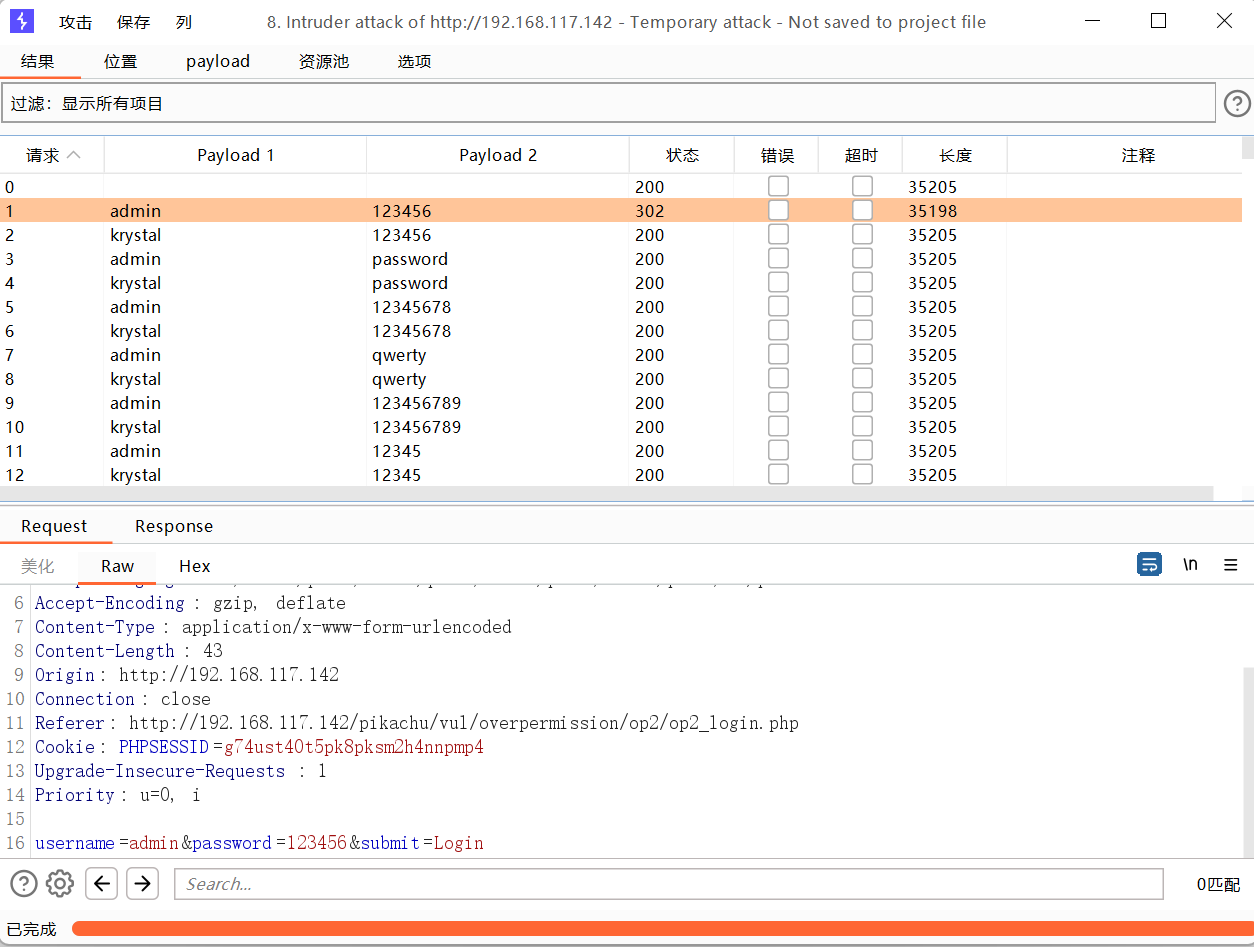
Task: Open the 列 menu
Action: click(183, 22)
